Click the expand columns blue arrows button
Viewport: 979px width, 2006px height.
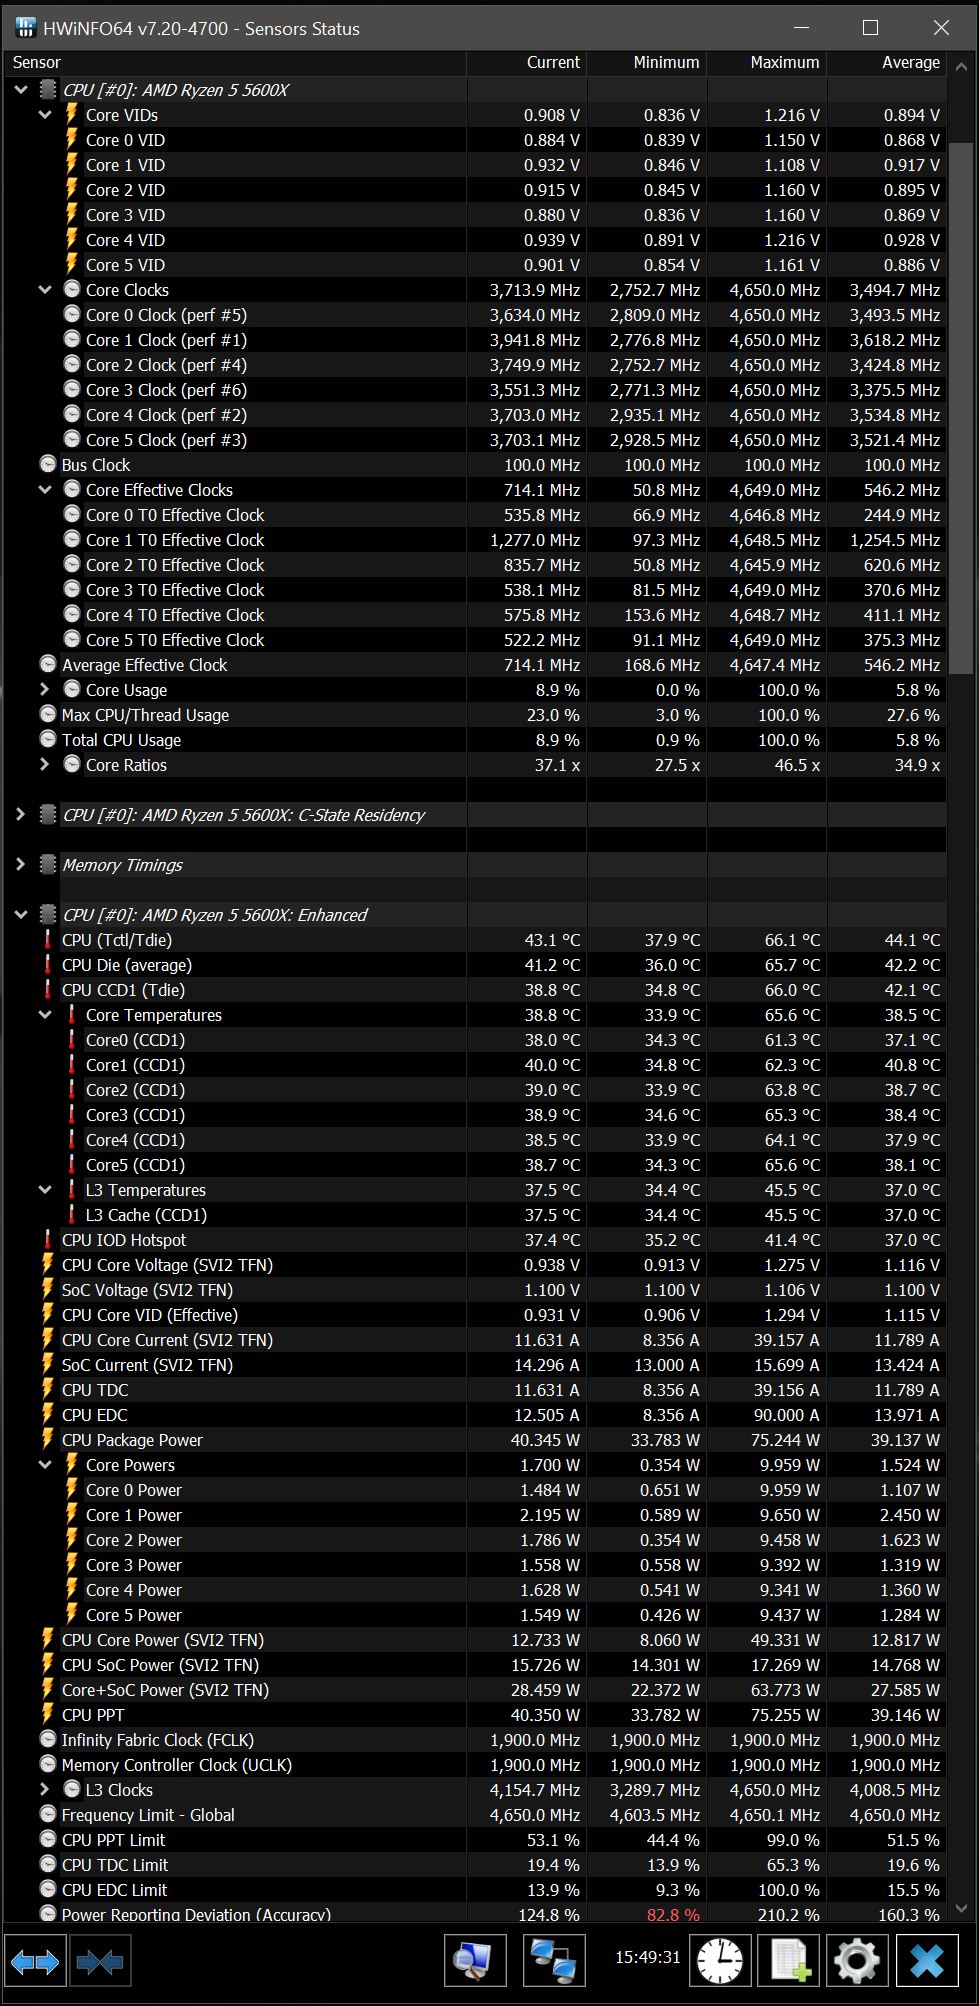(34, 1963)
